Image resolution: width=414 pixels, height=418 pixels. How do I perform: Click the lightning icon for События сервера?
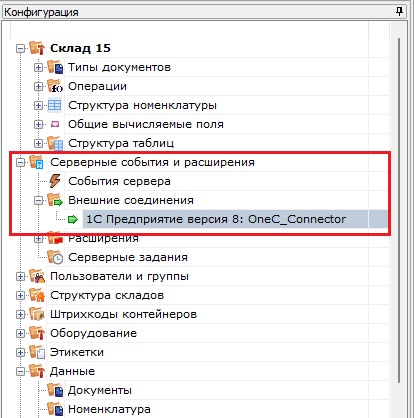55,181
